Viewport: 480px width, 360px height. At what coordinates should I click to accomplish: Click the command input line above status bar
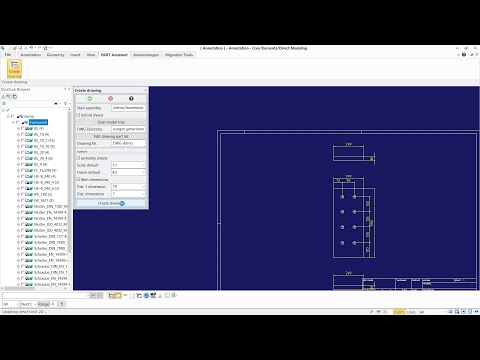46,295
